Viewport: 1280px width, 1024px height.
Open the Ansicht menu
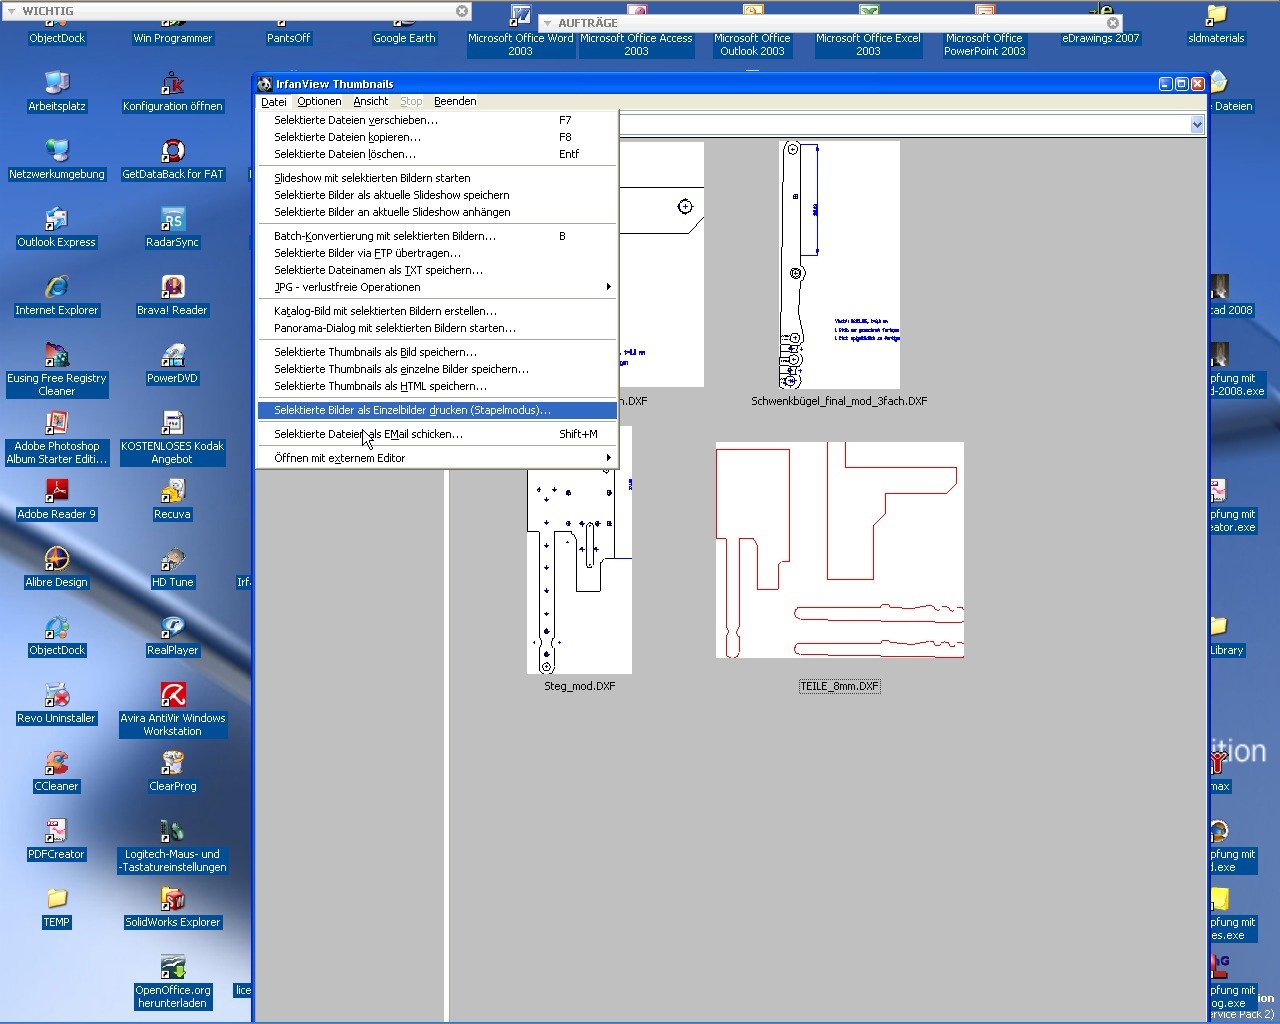tap(370, 101)
